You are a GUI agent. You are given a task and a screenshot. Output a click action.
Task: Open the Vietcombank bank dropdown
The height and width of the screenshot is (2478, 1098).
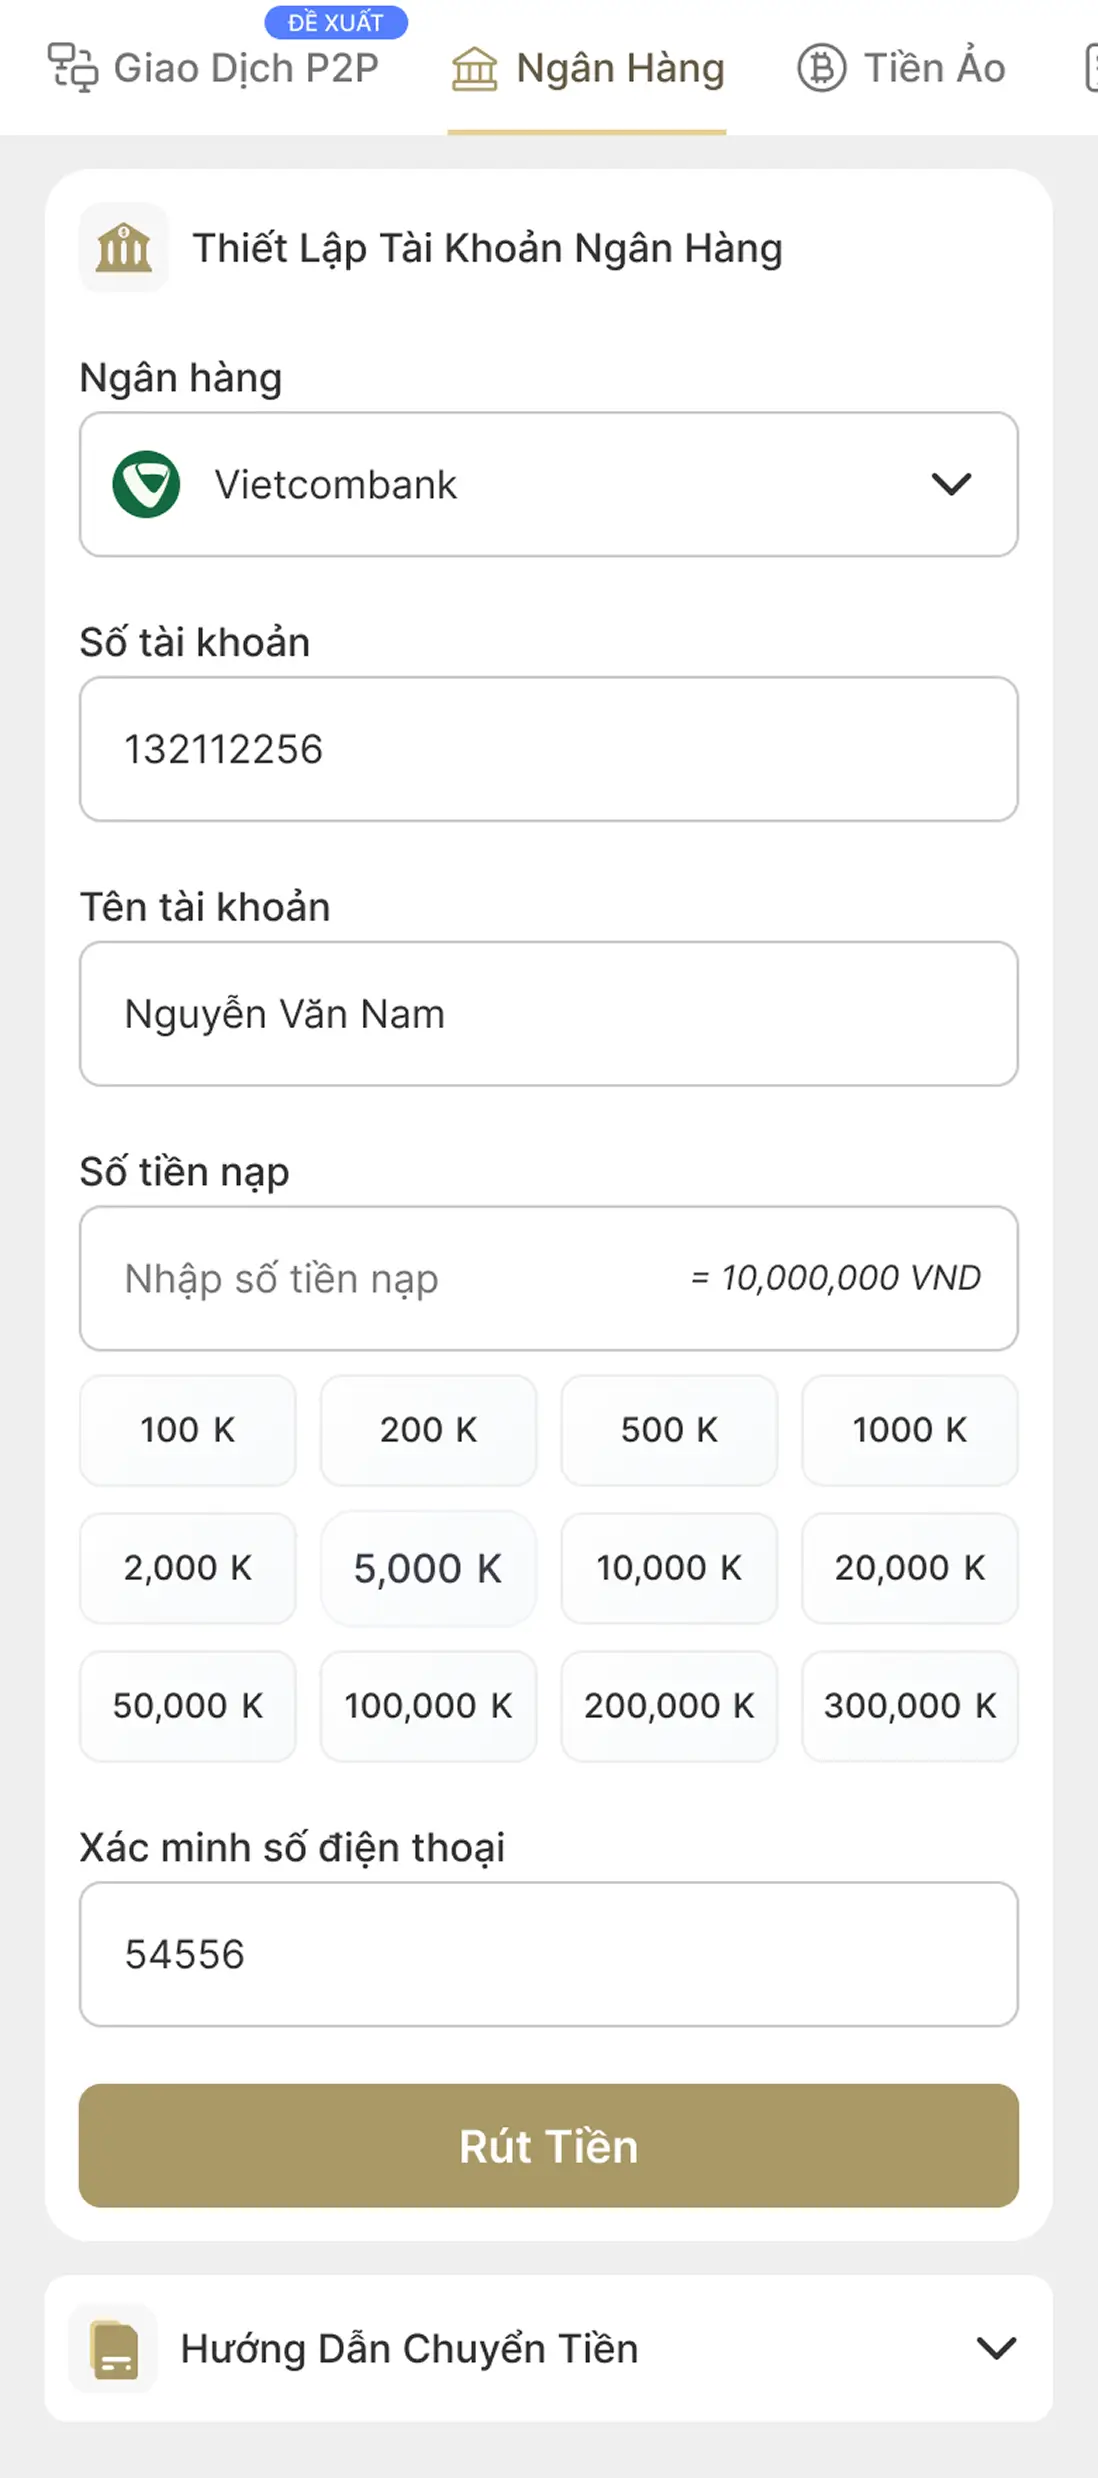[549, 485]
